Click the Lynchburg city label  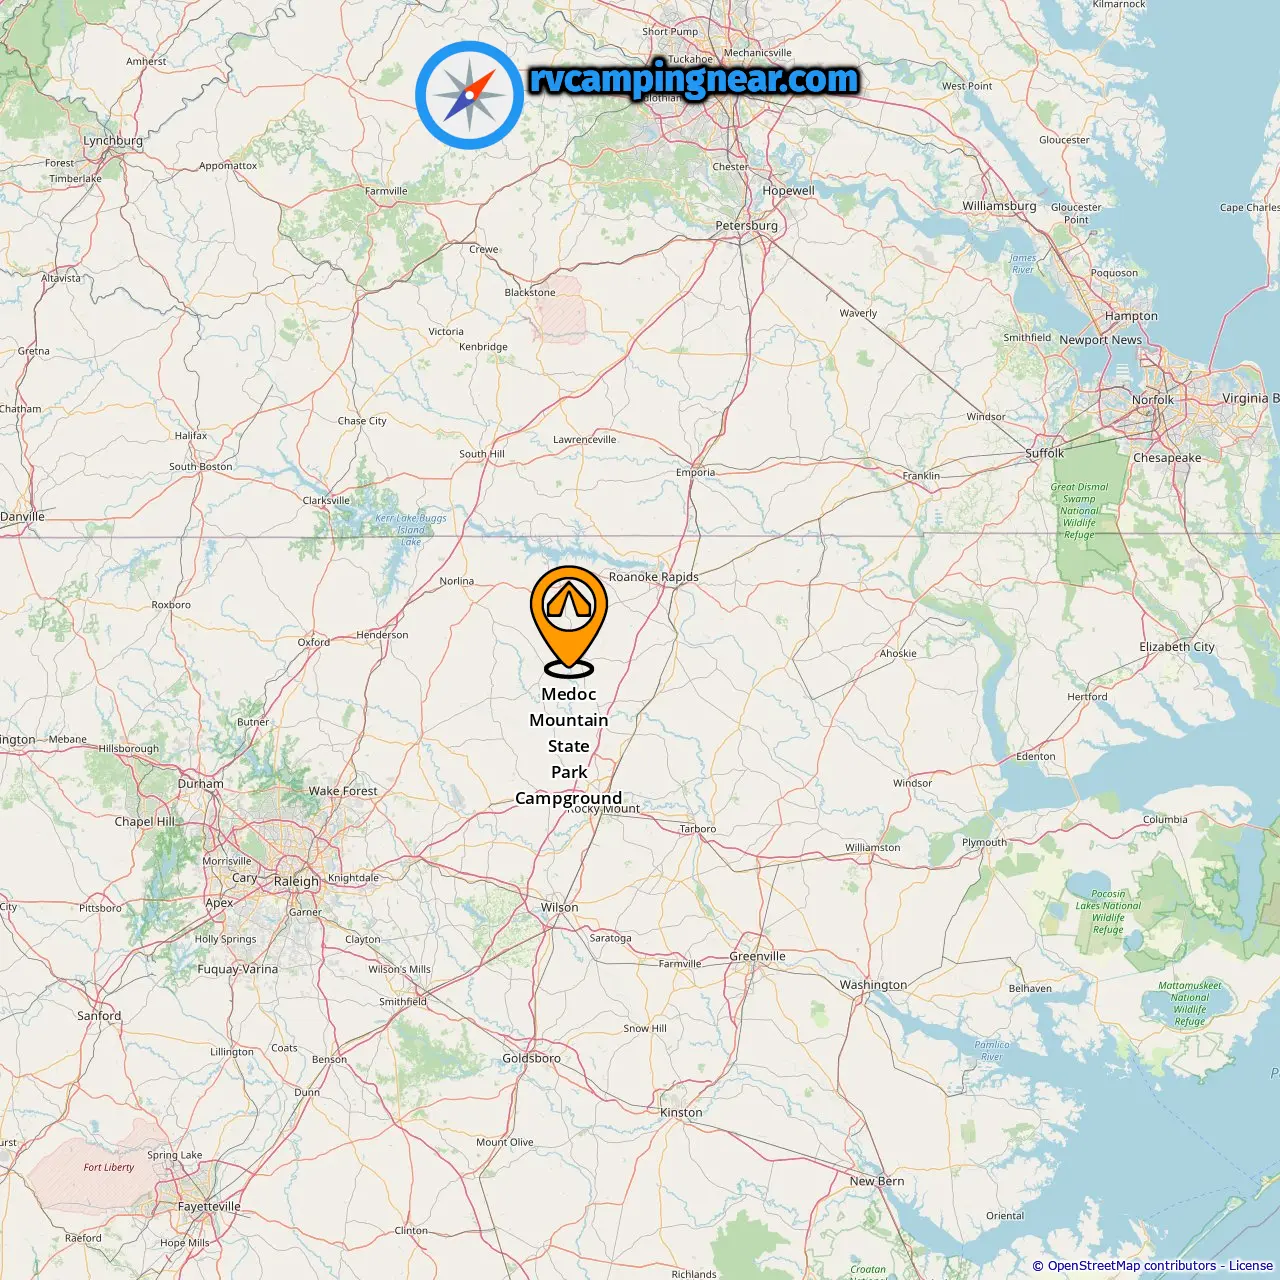pos(113,141)
